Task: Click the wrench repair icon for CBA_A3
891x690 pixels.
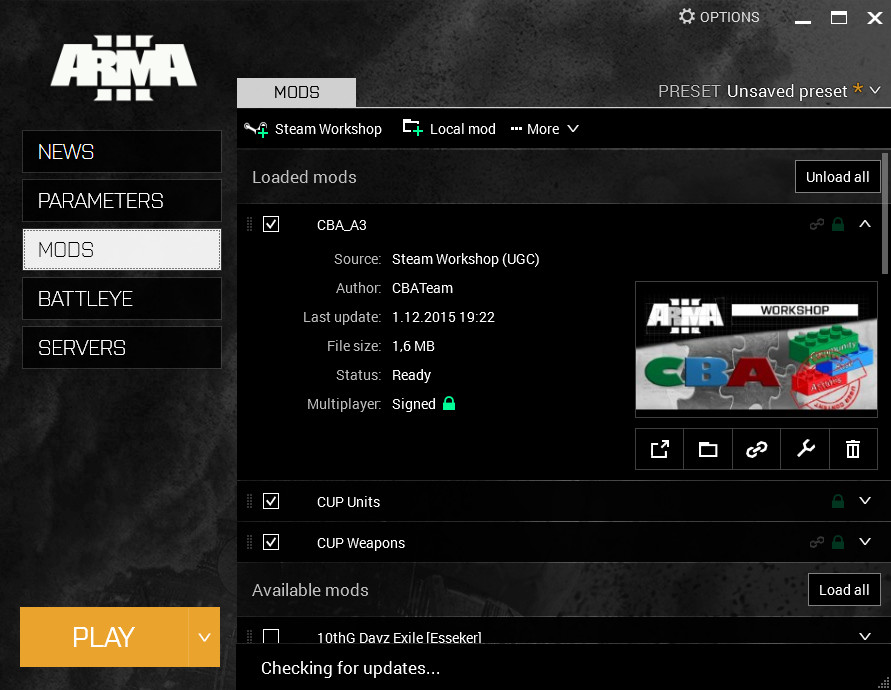Action: click(805, 449)
